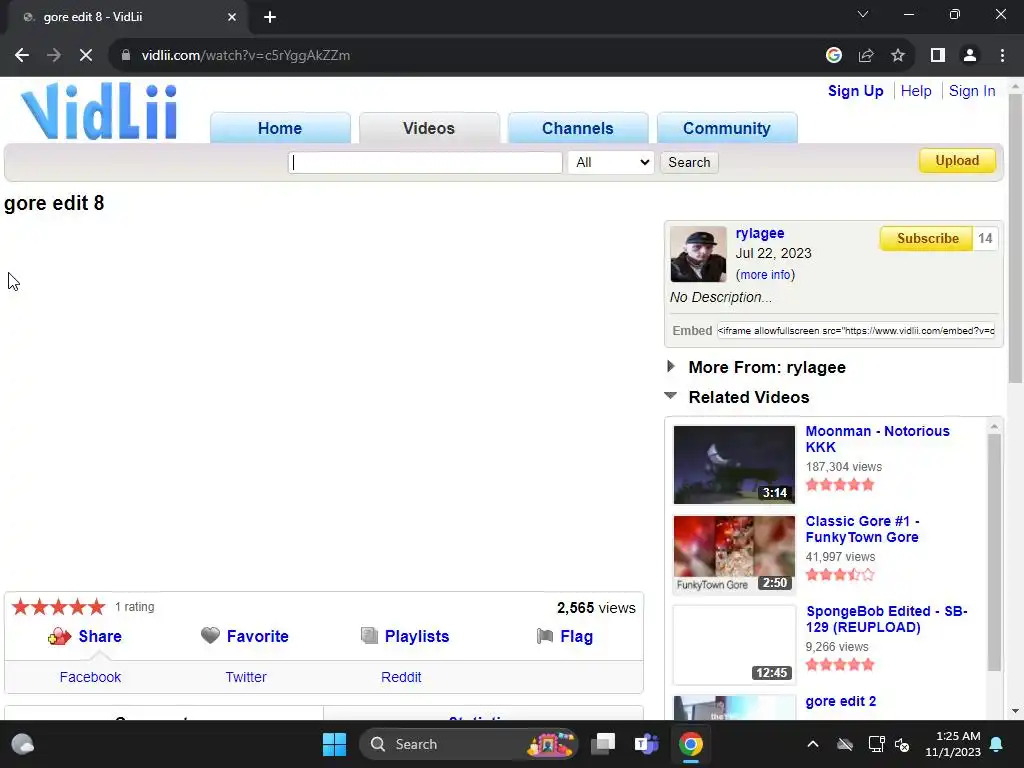Click the Favorite heart icon
Viewport: 1024px width, 768px height.
[210, 635]
